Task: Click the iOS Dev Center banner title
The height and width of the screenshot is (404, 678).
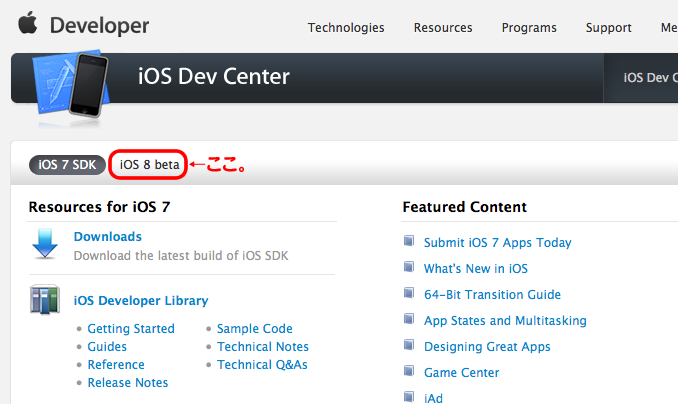Action: tap(214, 77)
